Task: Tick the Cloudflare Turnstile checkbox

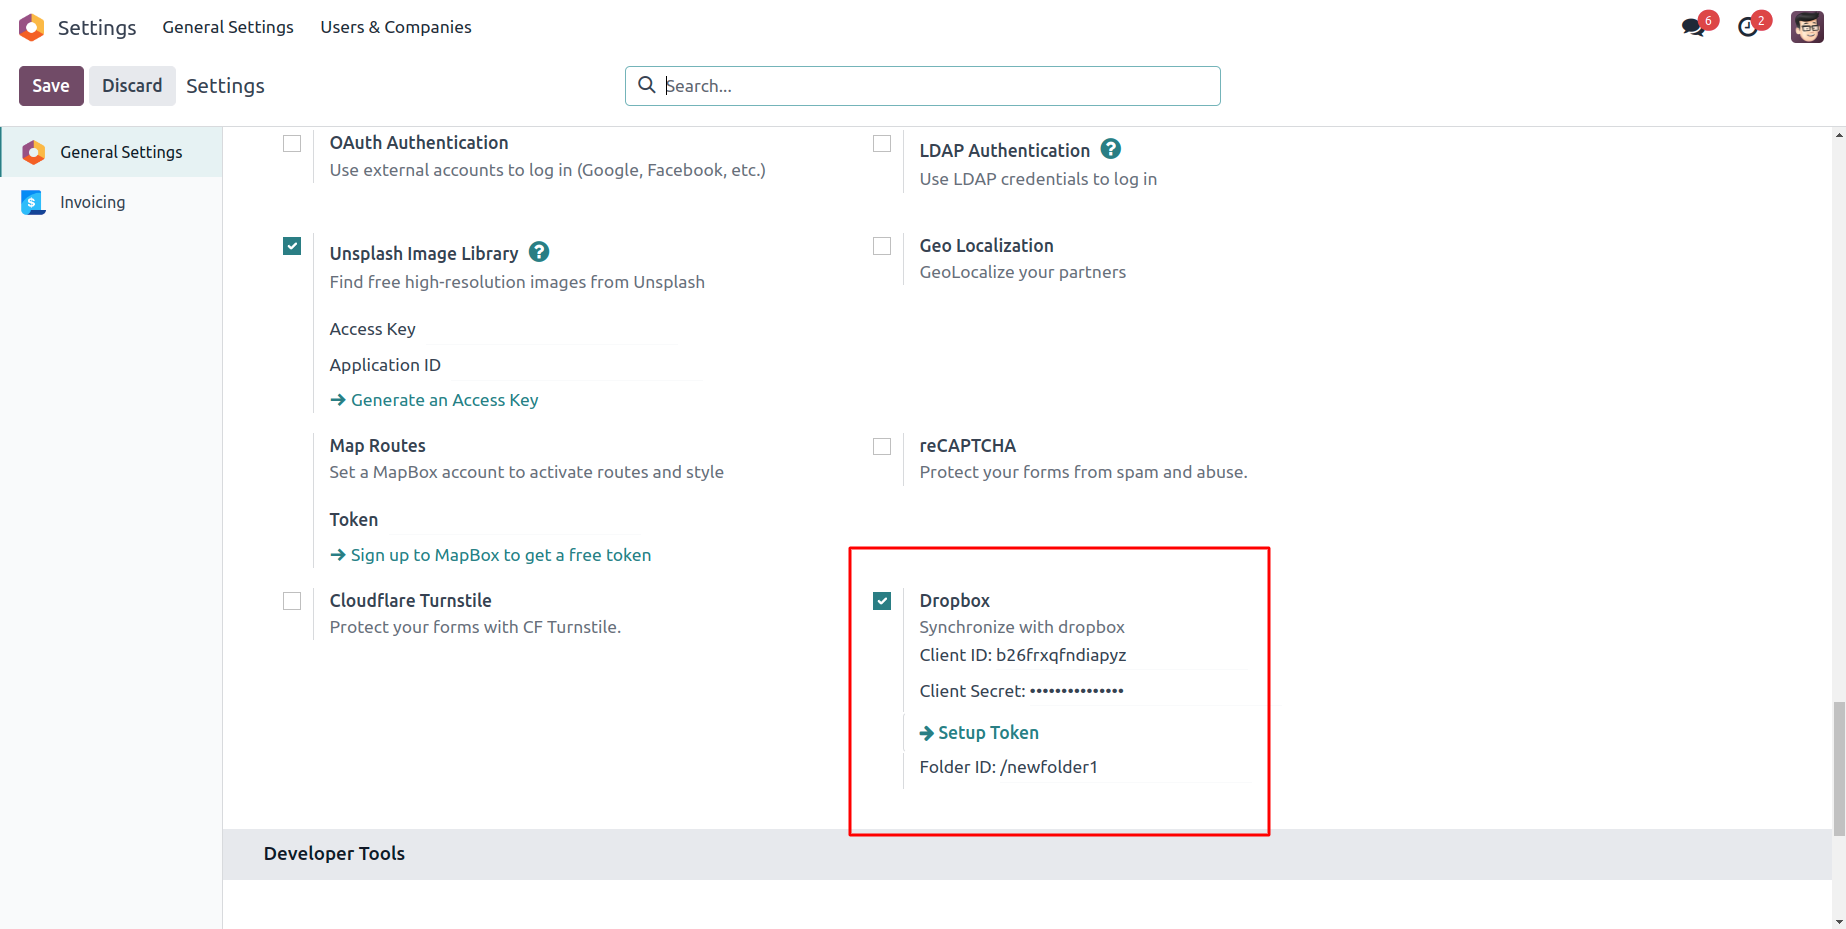Action: [x=292, y=601]
